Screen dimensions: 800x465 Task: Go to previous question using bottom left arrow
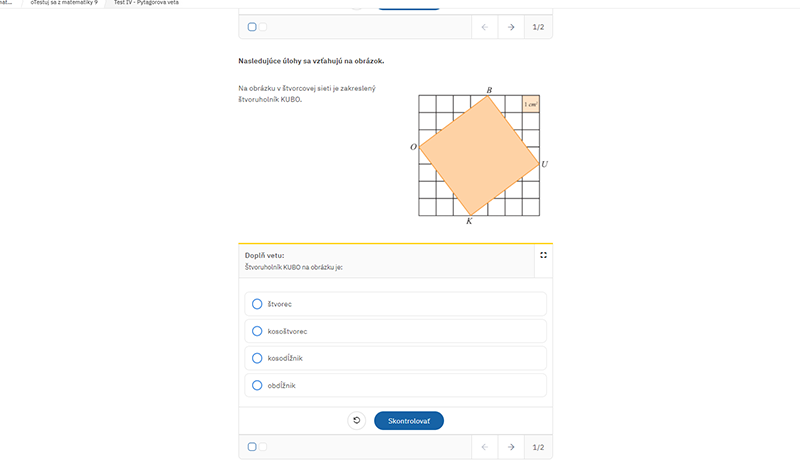click(485, 447)
